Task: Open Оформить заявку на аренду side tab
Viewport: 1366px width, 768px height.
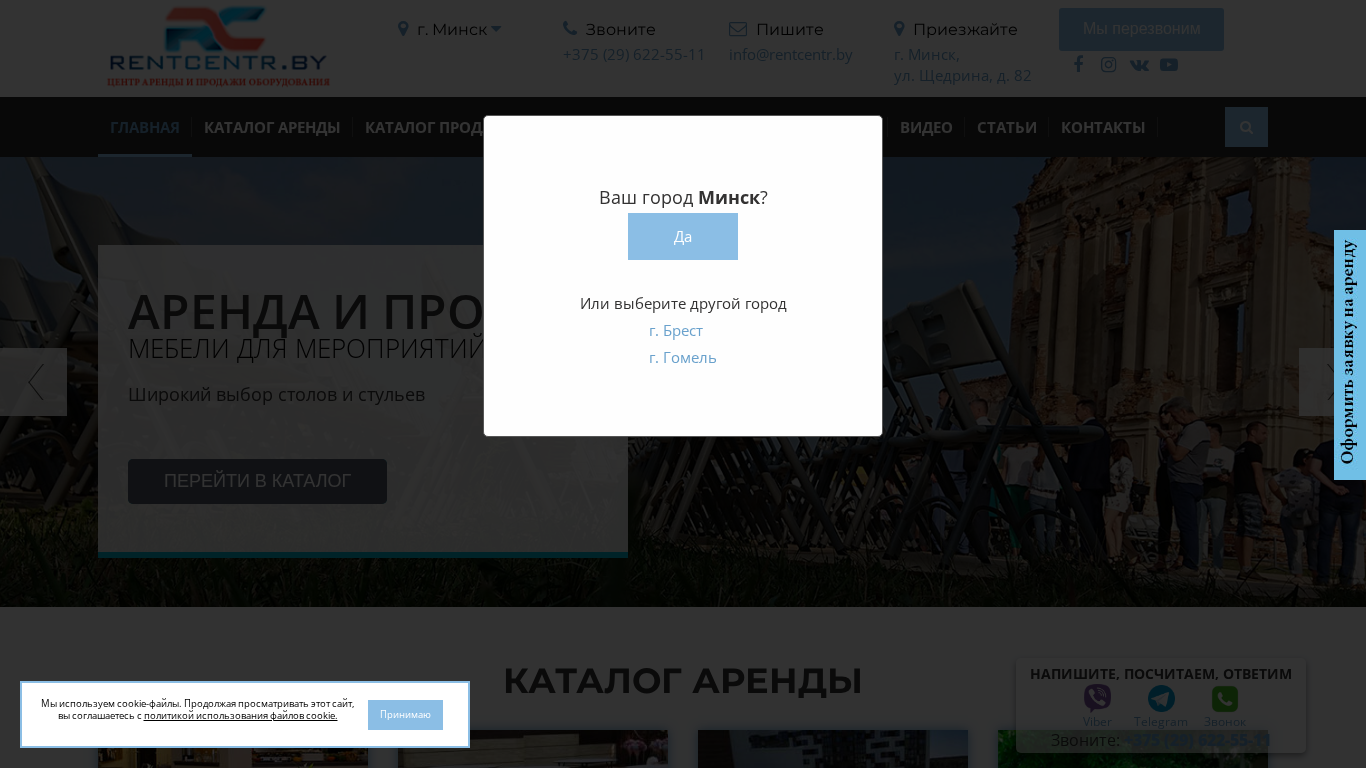Action: tap(1349, 355)
